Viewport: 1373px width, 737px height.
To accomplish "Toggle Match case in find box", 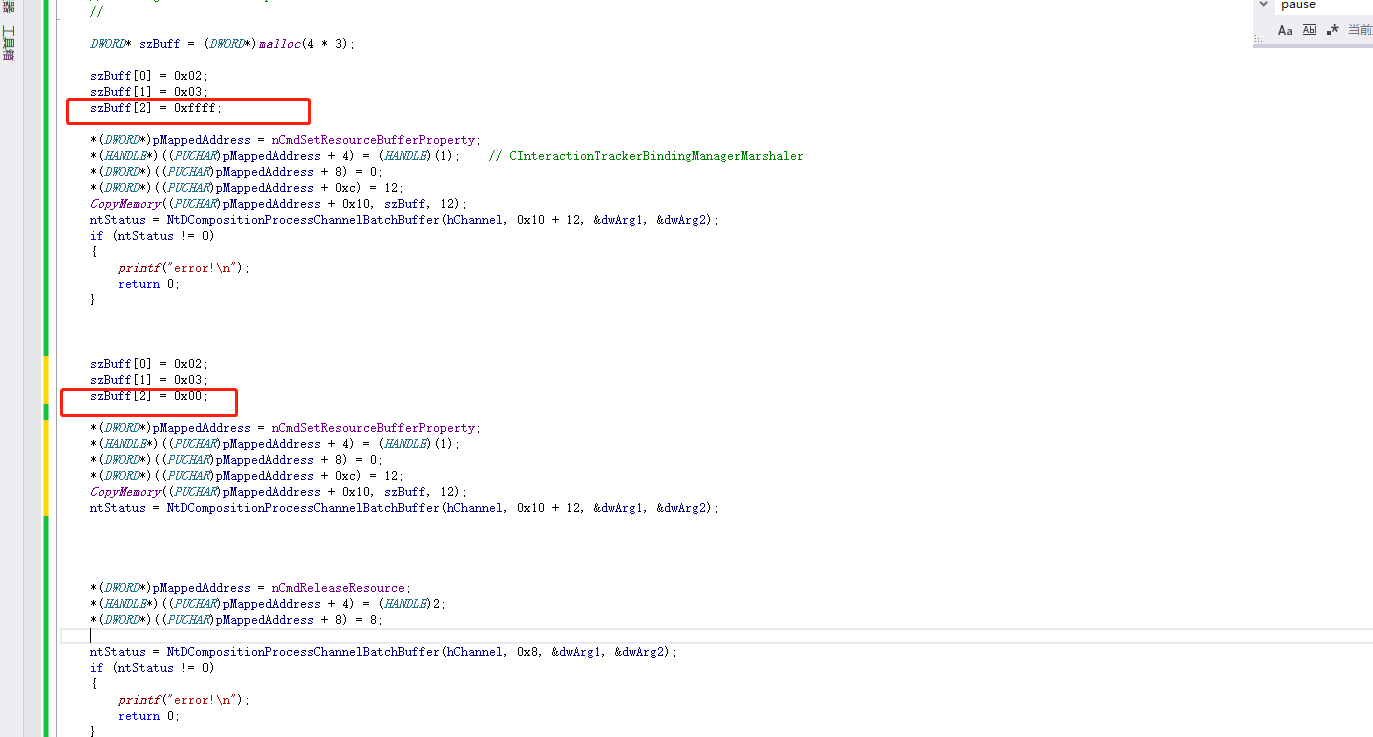I will pyautogui.click(x=1285, y=30).
